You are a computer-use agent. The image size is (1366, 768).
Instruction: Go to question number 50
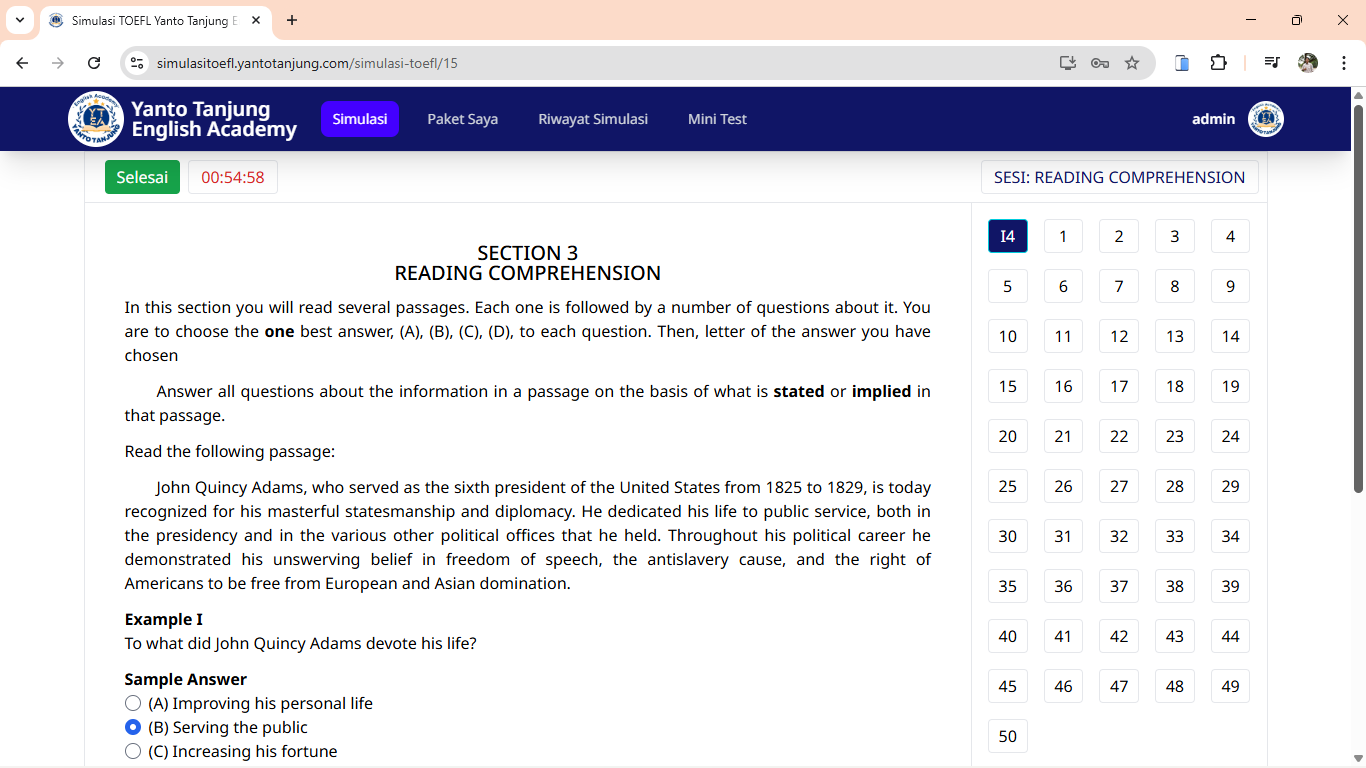pos(1007,736)
